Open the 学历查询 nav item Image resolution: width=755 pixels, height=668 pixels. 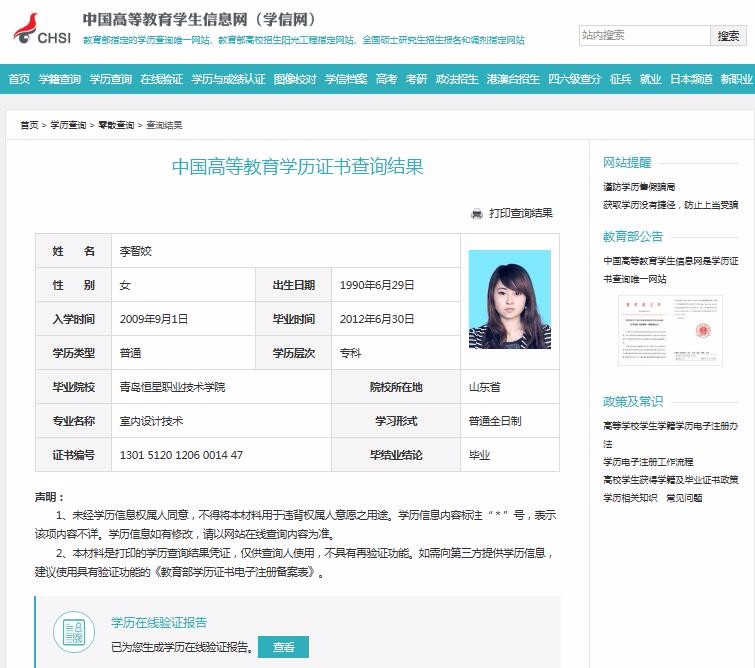tap(111, 79)
